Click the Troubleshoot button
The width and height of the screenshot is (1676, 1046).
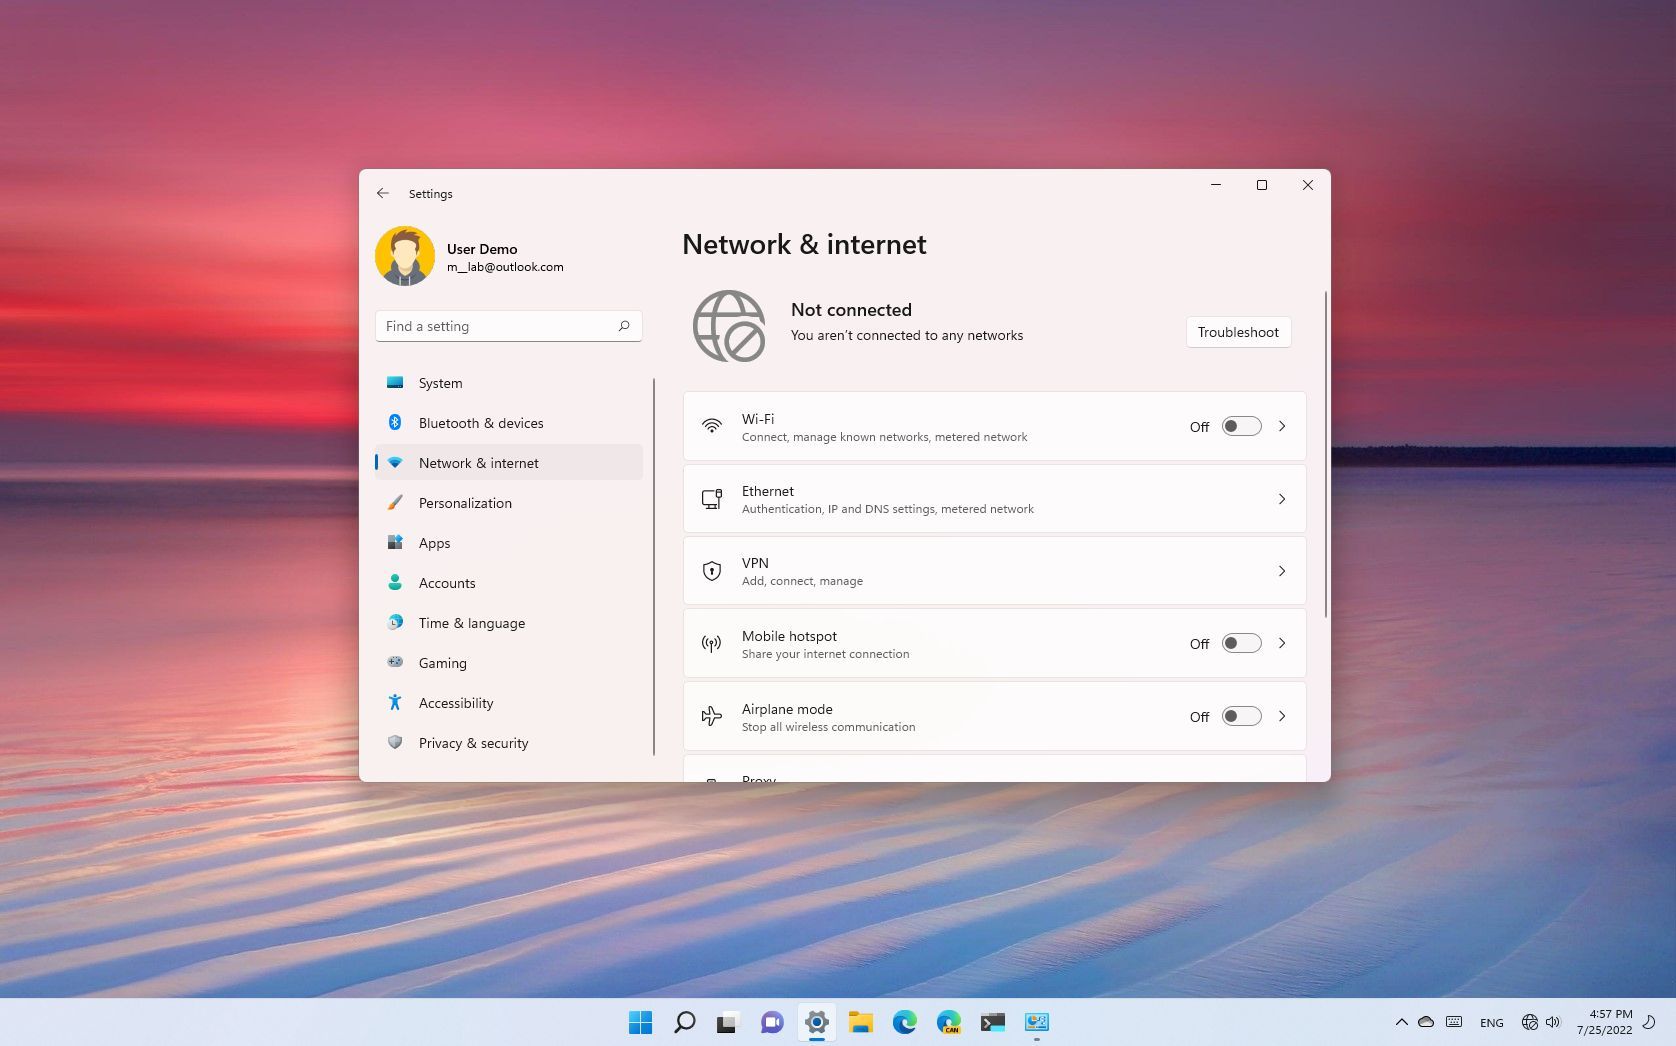(1238, 332)
